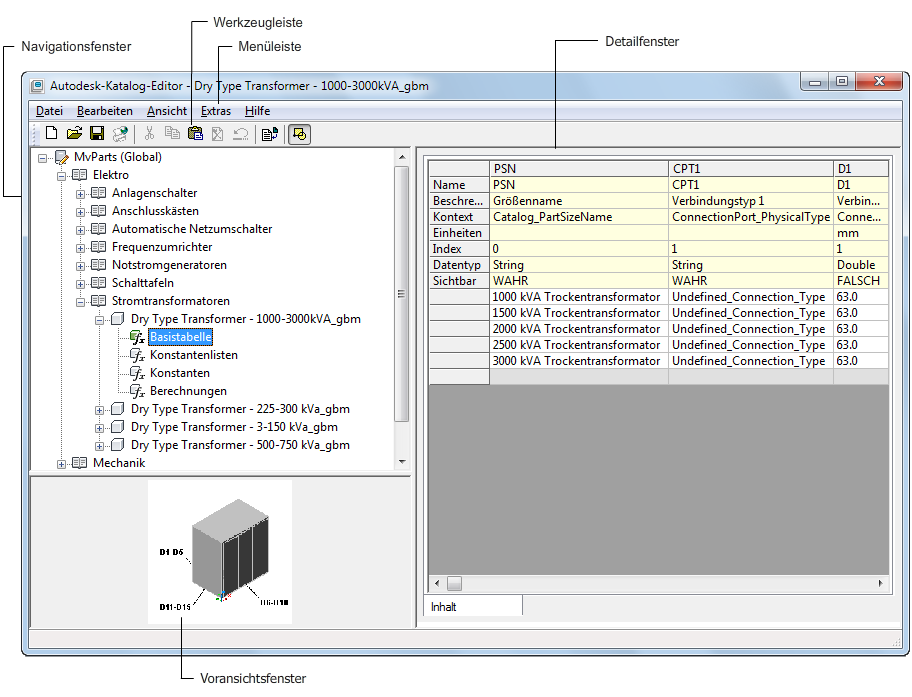
Task: Click the Sichtbar row header
Action: 459,281
